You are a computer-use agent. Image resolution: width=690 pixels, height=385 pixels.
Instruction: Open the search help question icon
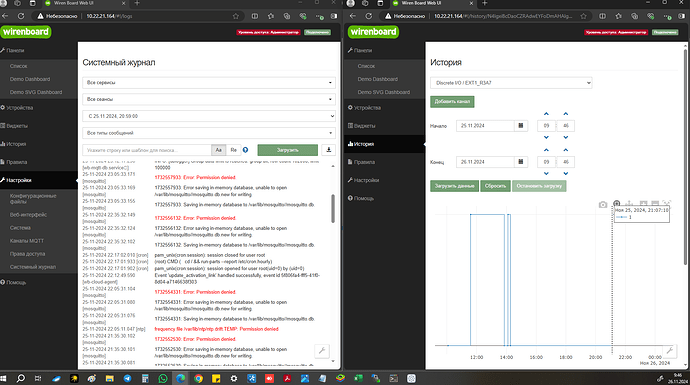coord(246,150)
